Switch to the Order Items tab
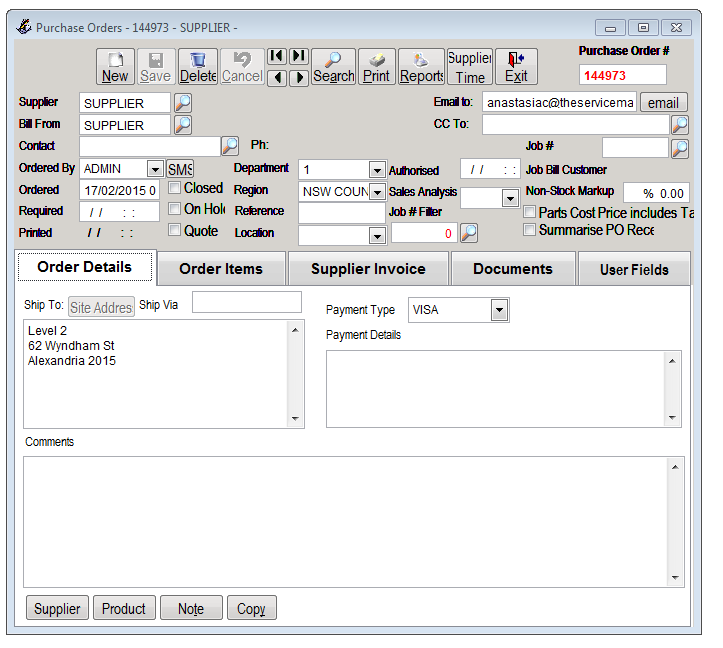Image resolution: width=723 pixels, height=648 pixels. click(221, 268)
